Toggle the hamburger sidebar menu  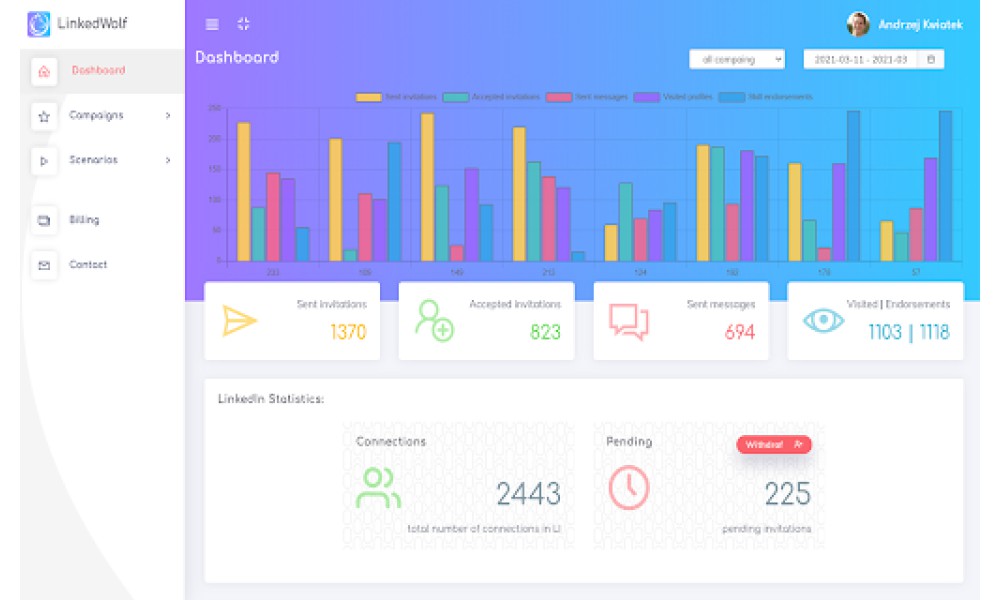[x=212, y=24]
